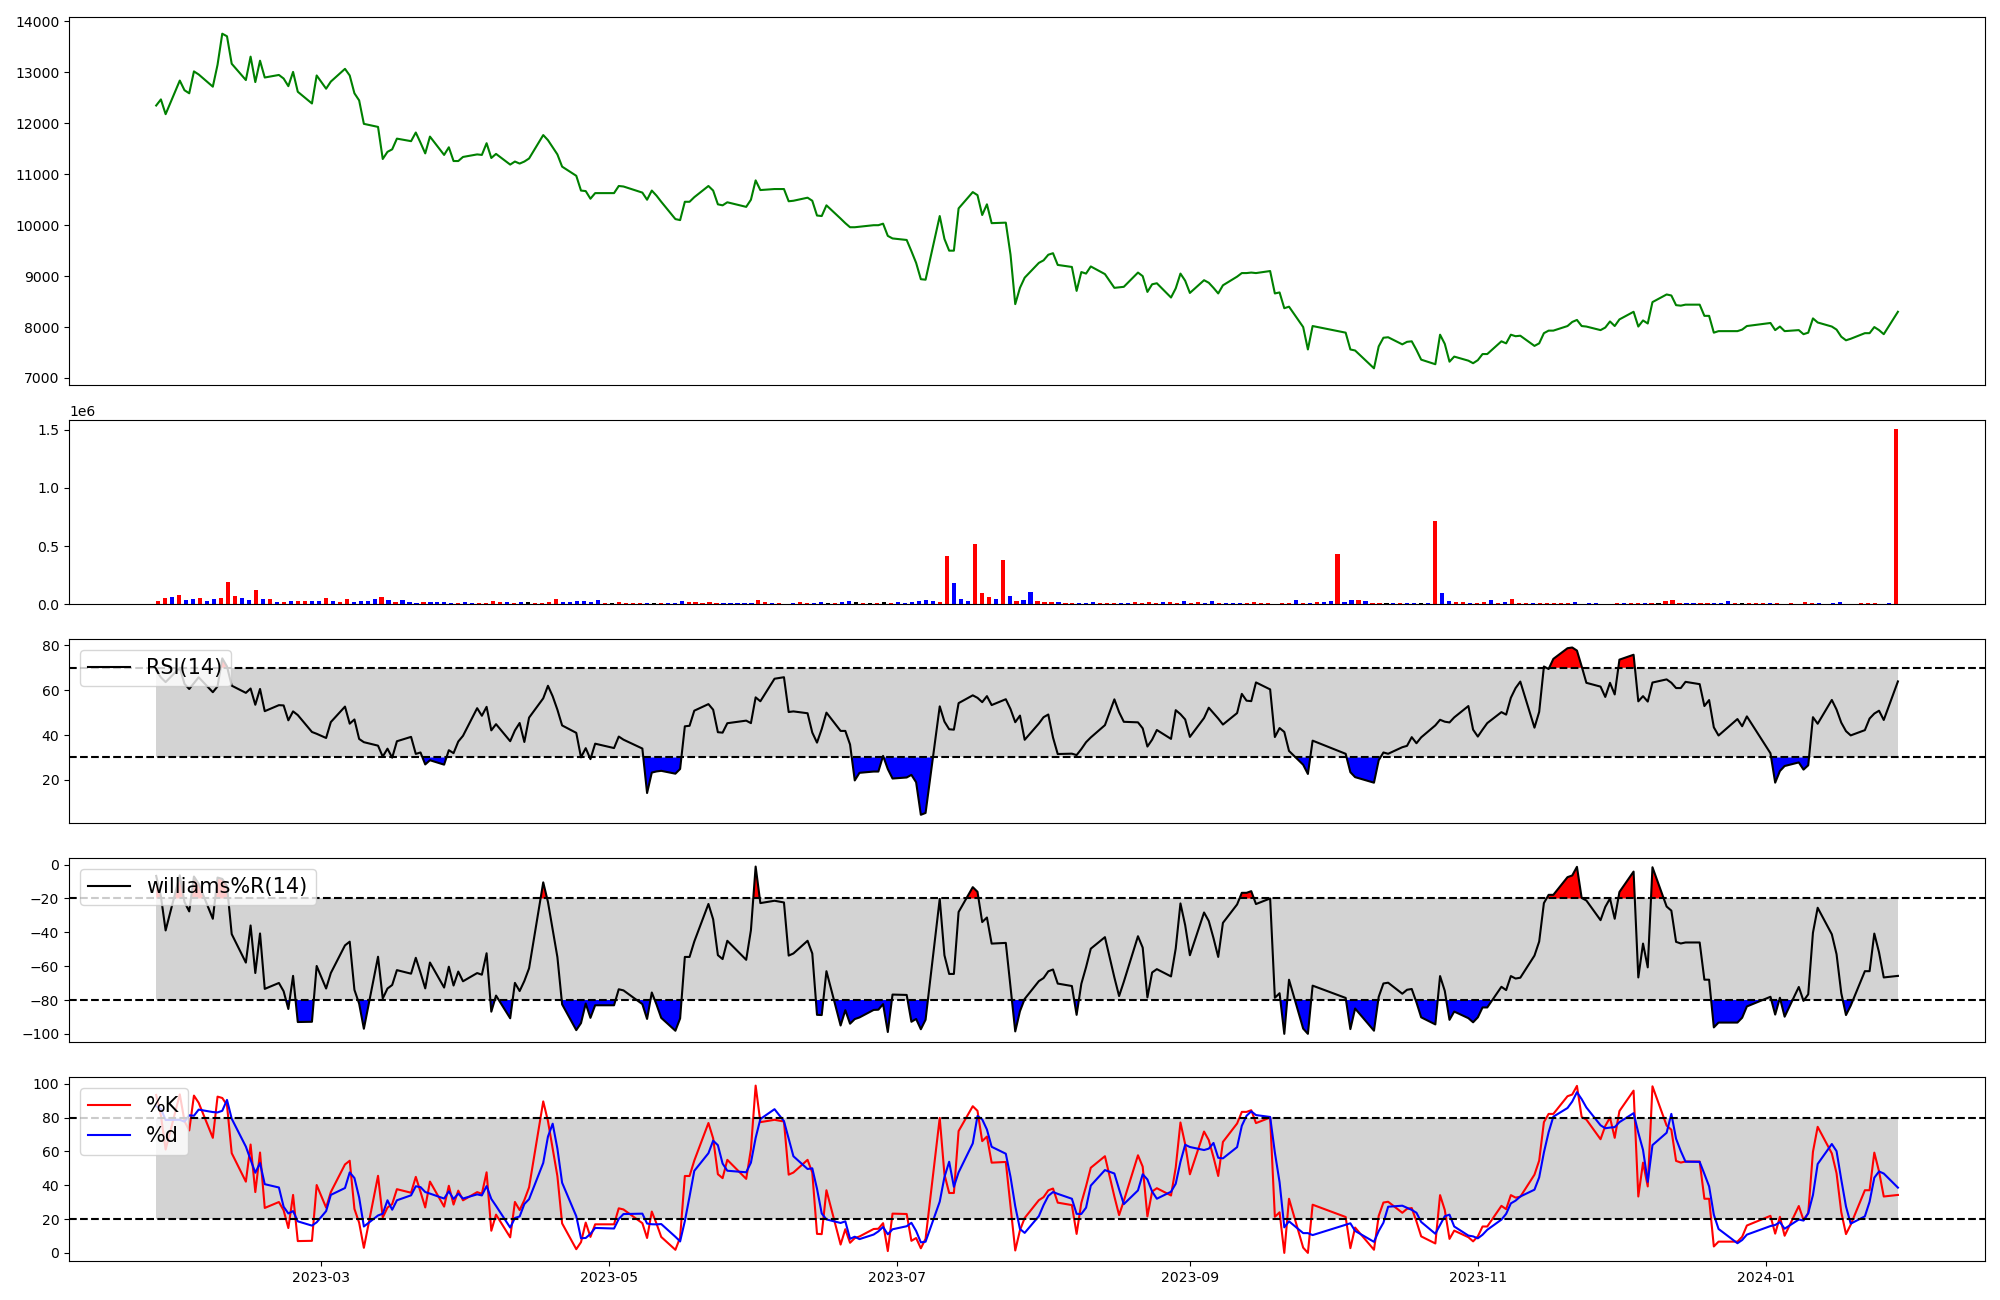Select the 2023-09 date label on x-axis
This screenshot has height=1300, width=2000.
click(1190, 1277)
